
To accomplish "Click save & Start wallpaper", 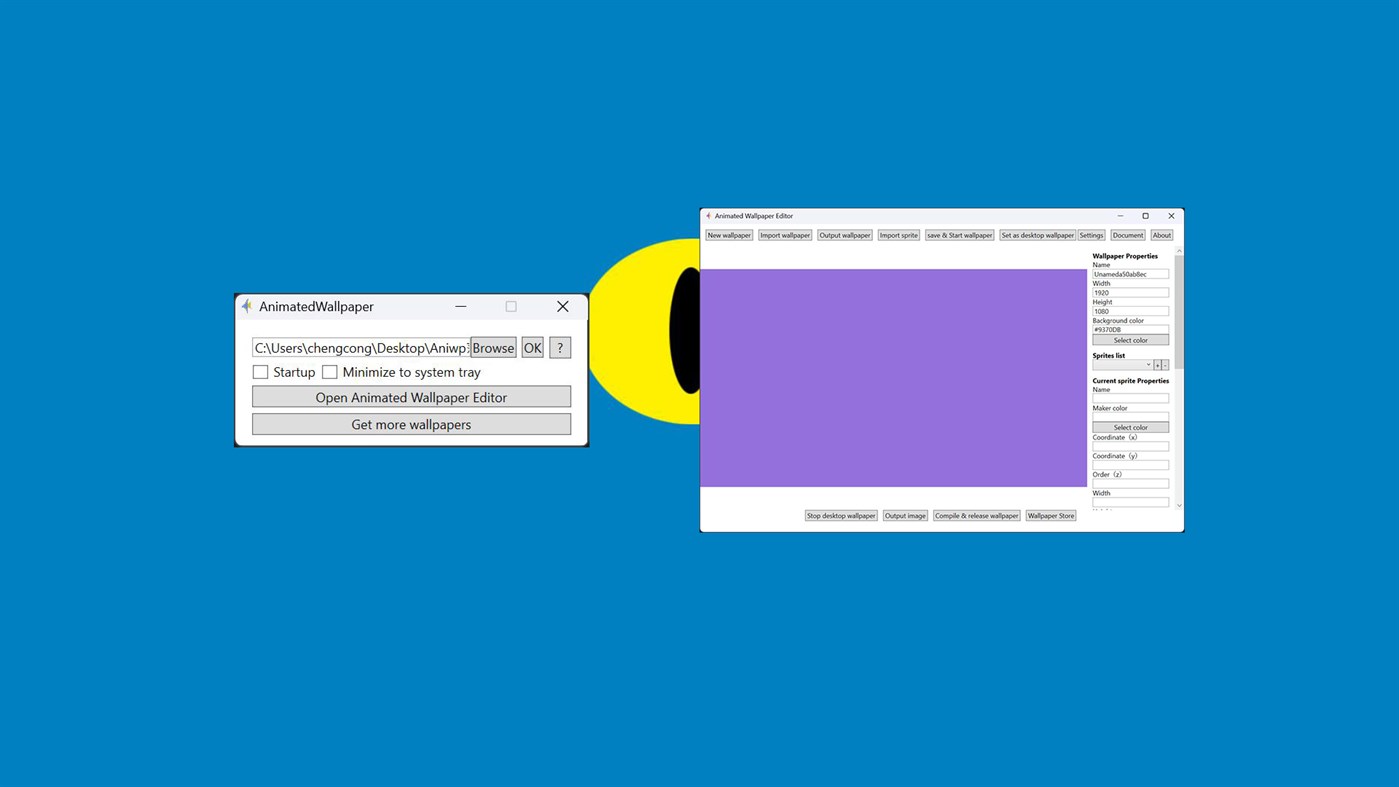I will (x=959, y=234).
